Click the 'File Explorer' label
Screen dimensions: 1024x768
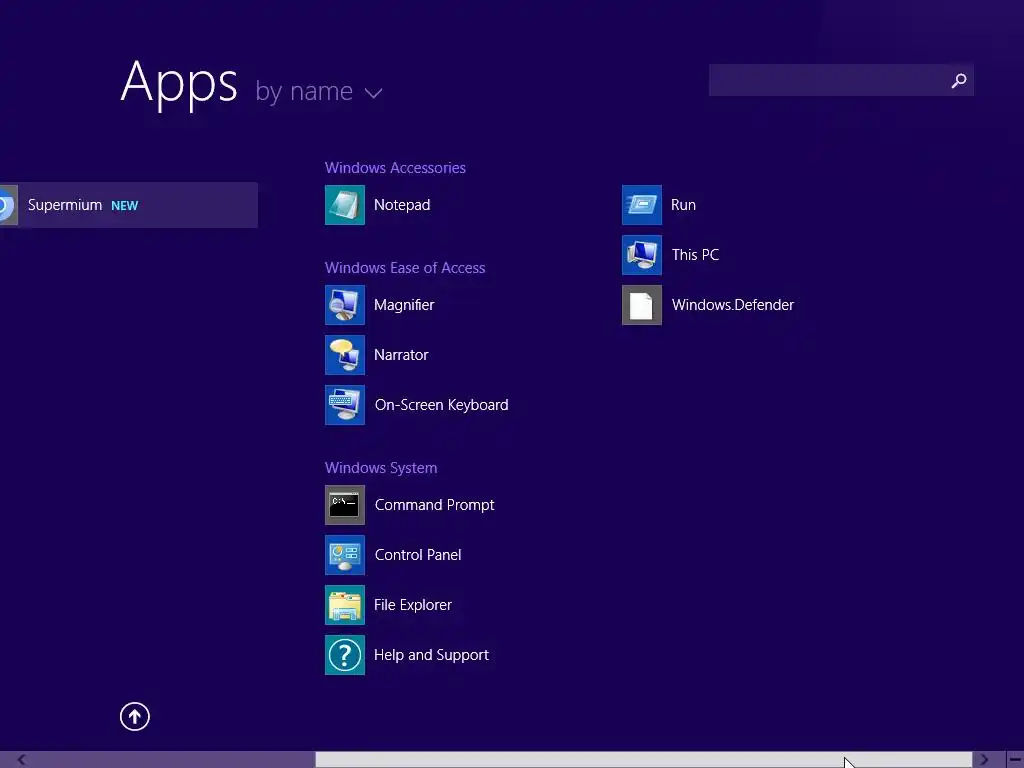pyautogui.click(x=413, y=605)
